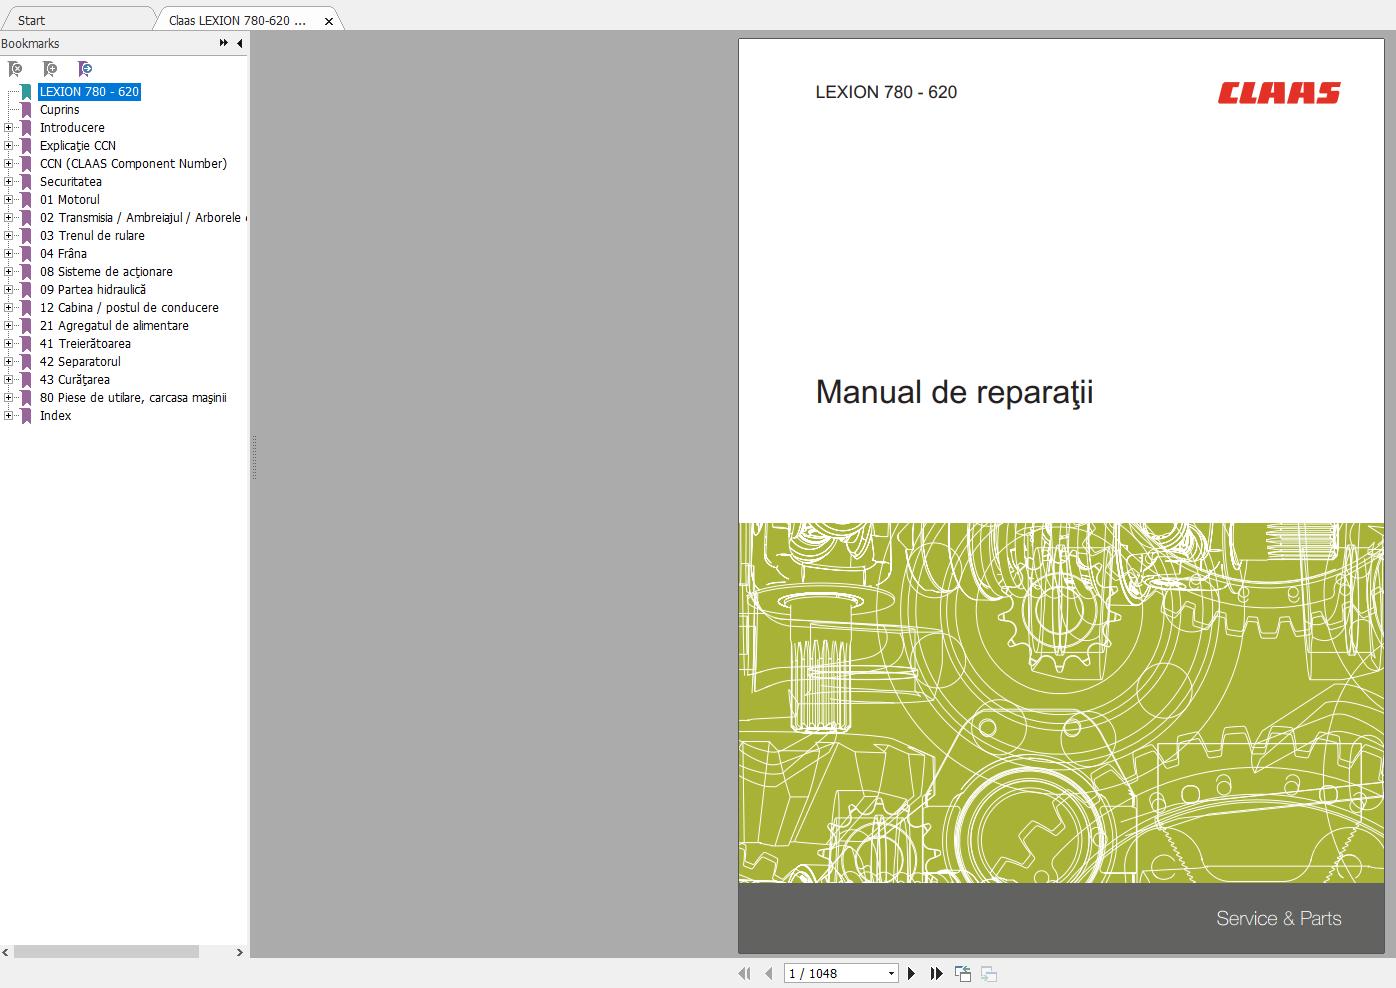Collapse the Bookmarks panel
The height and width of the screenshot is (988, 1396).
[x=238, y=43]
